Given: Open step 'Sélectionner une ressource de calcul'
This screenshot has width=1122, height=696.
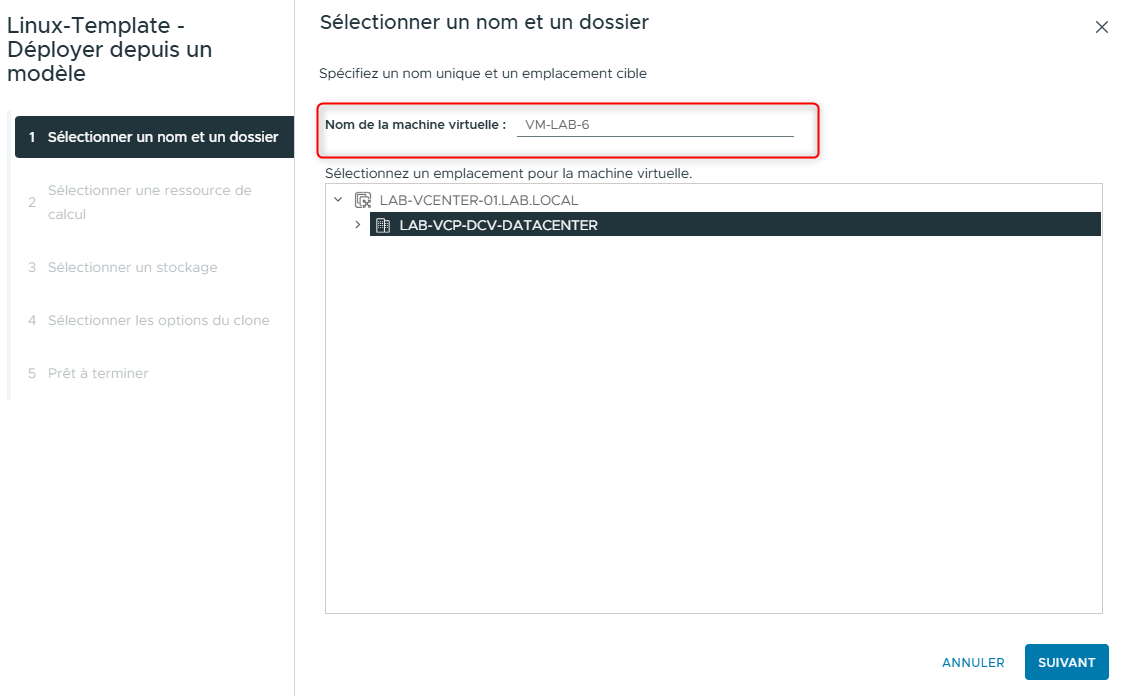Looking at the screenshot, I should (150, 202).
